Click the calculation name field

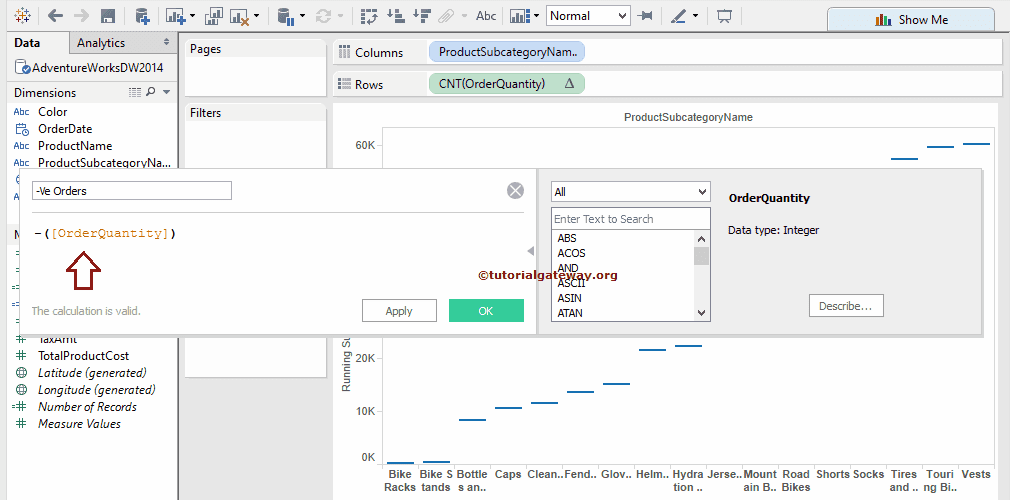click(x=131, y=190)
